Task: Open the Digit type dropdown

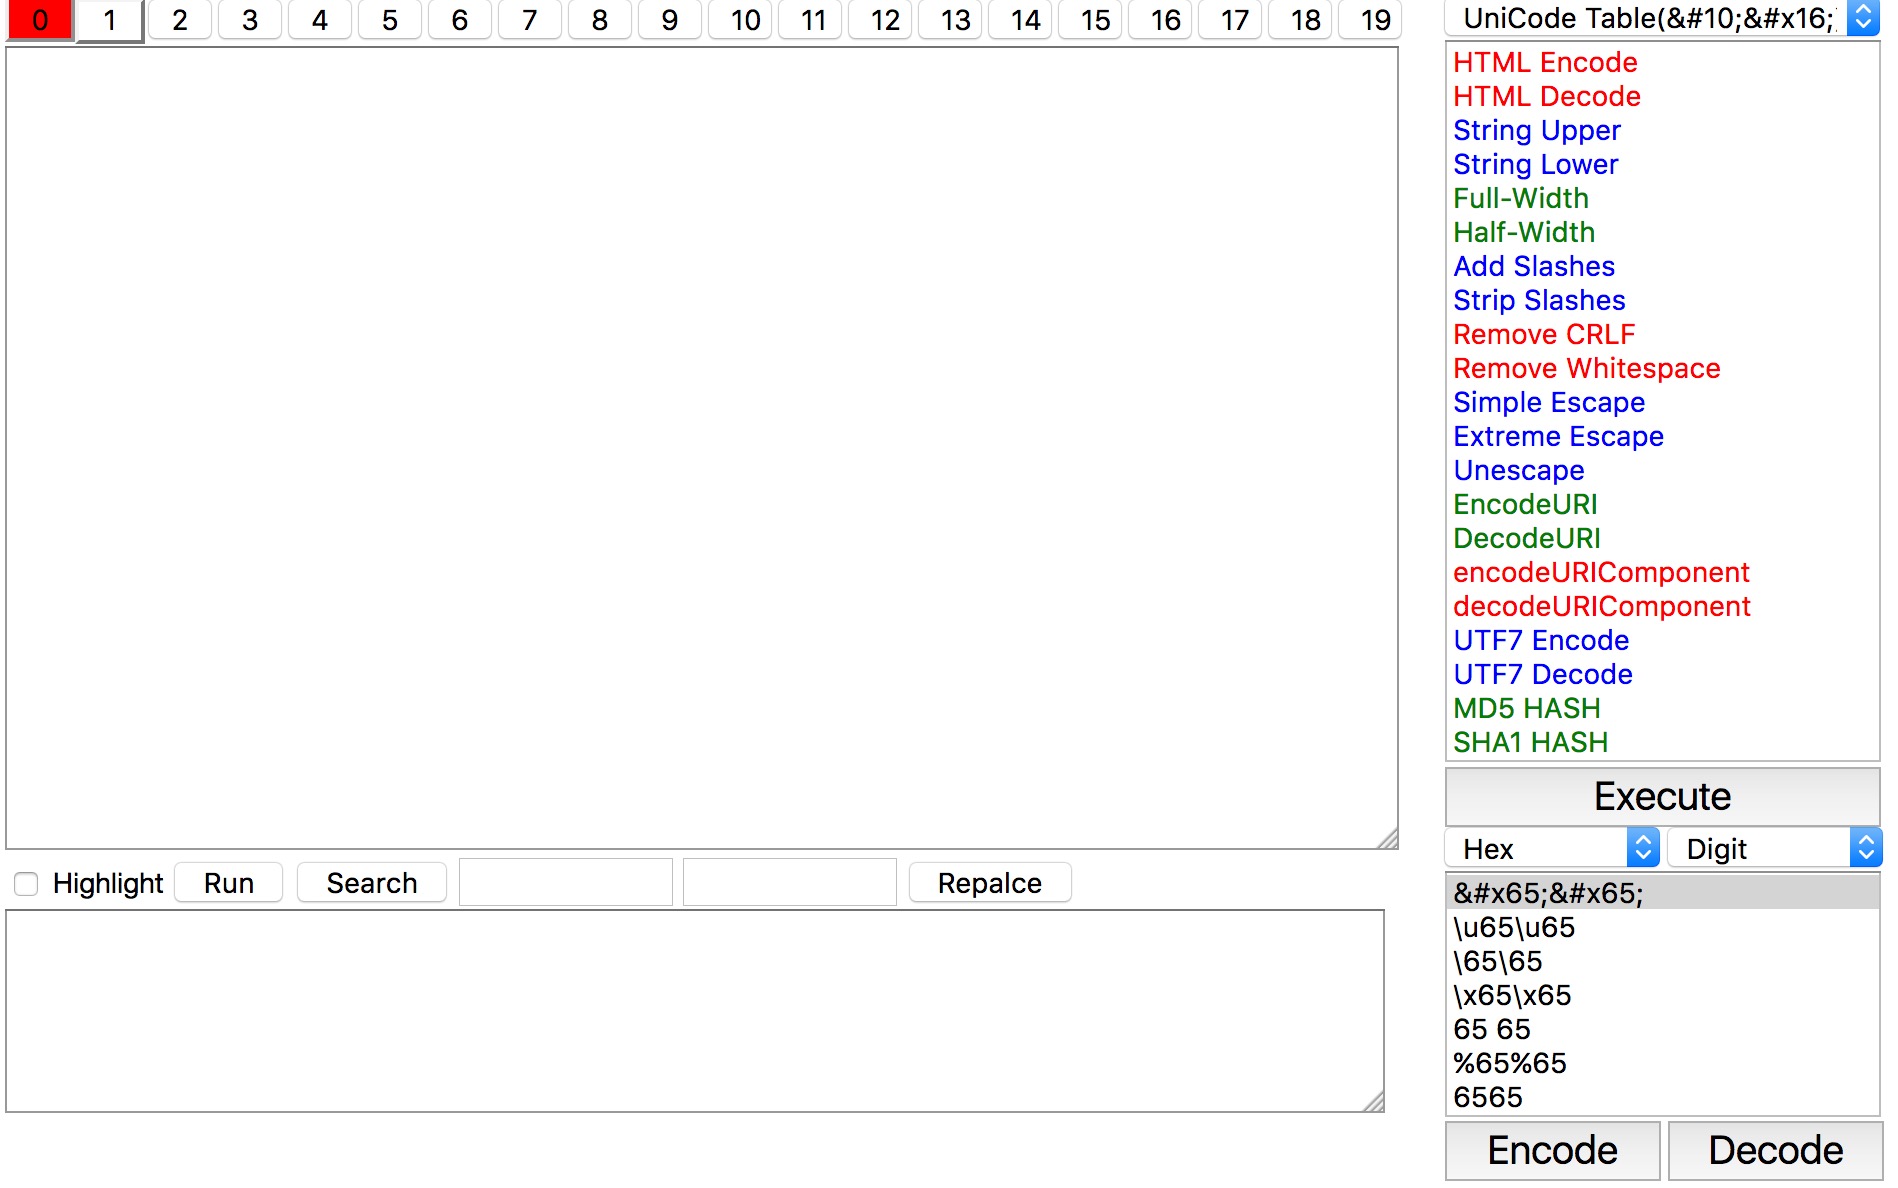Action: point(1775,848)
